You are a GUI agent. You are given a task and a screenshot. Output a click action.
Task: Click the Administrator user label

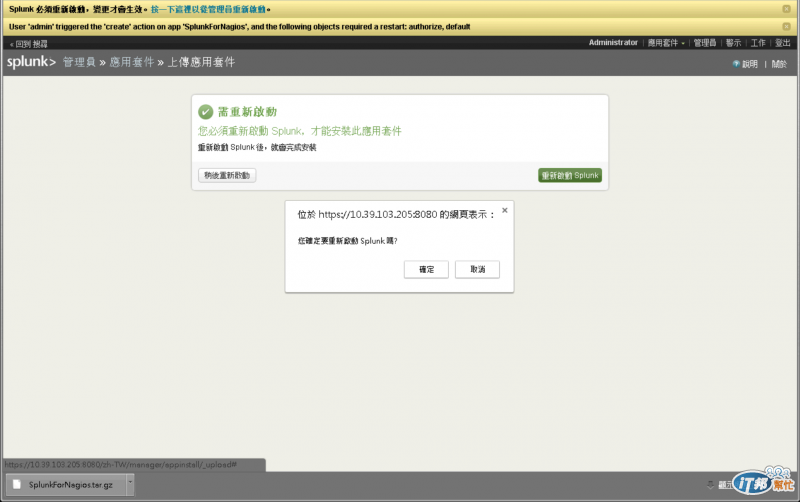(x=613, y=42)
